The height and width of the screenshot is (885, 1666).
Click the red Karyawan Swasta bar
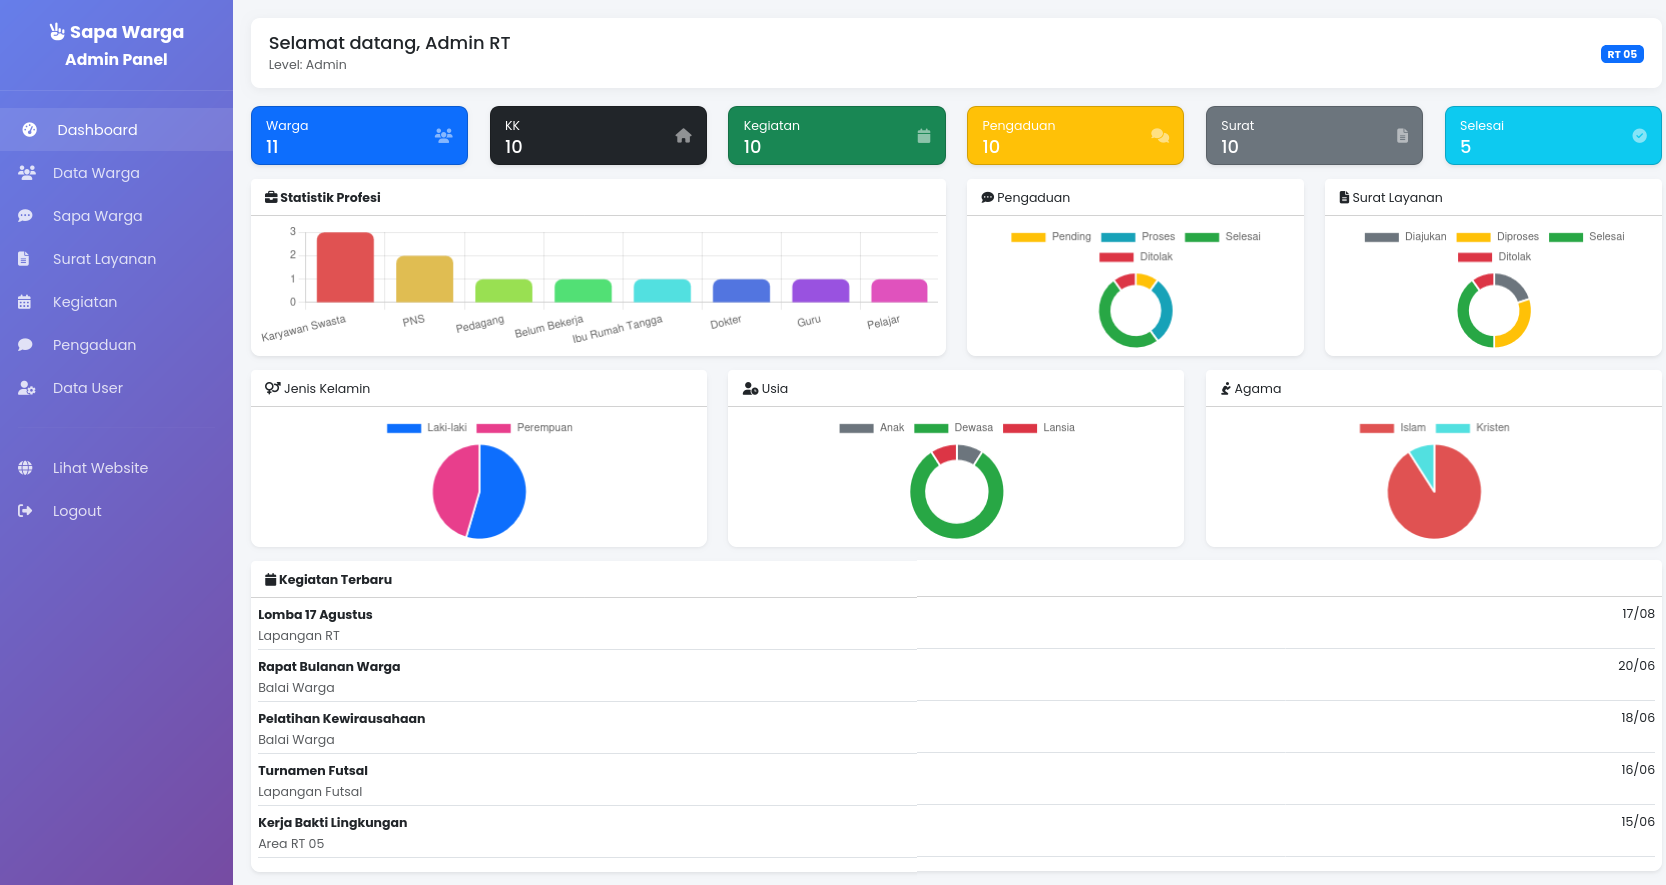click(345, 267)
